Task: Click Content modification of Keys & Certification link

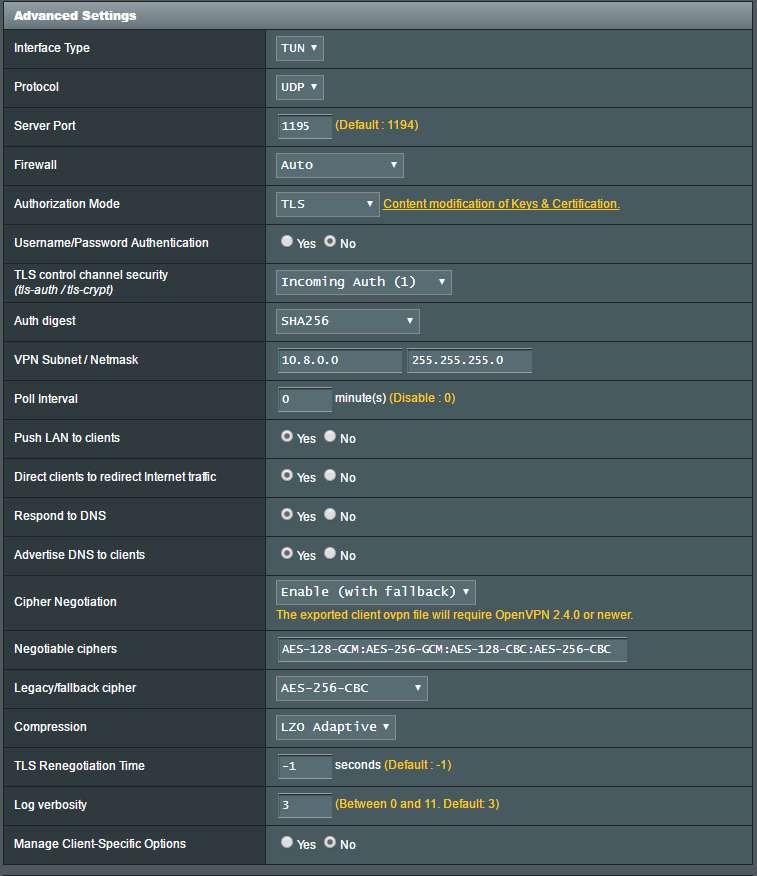Action: coord(501,204)
